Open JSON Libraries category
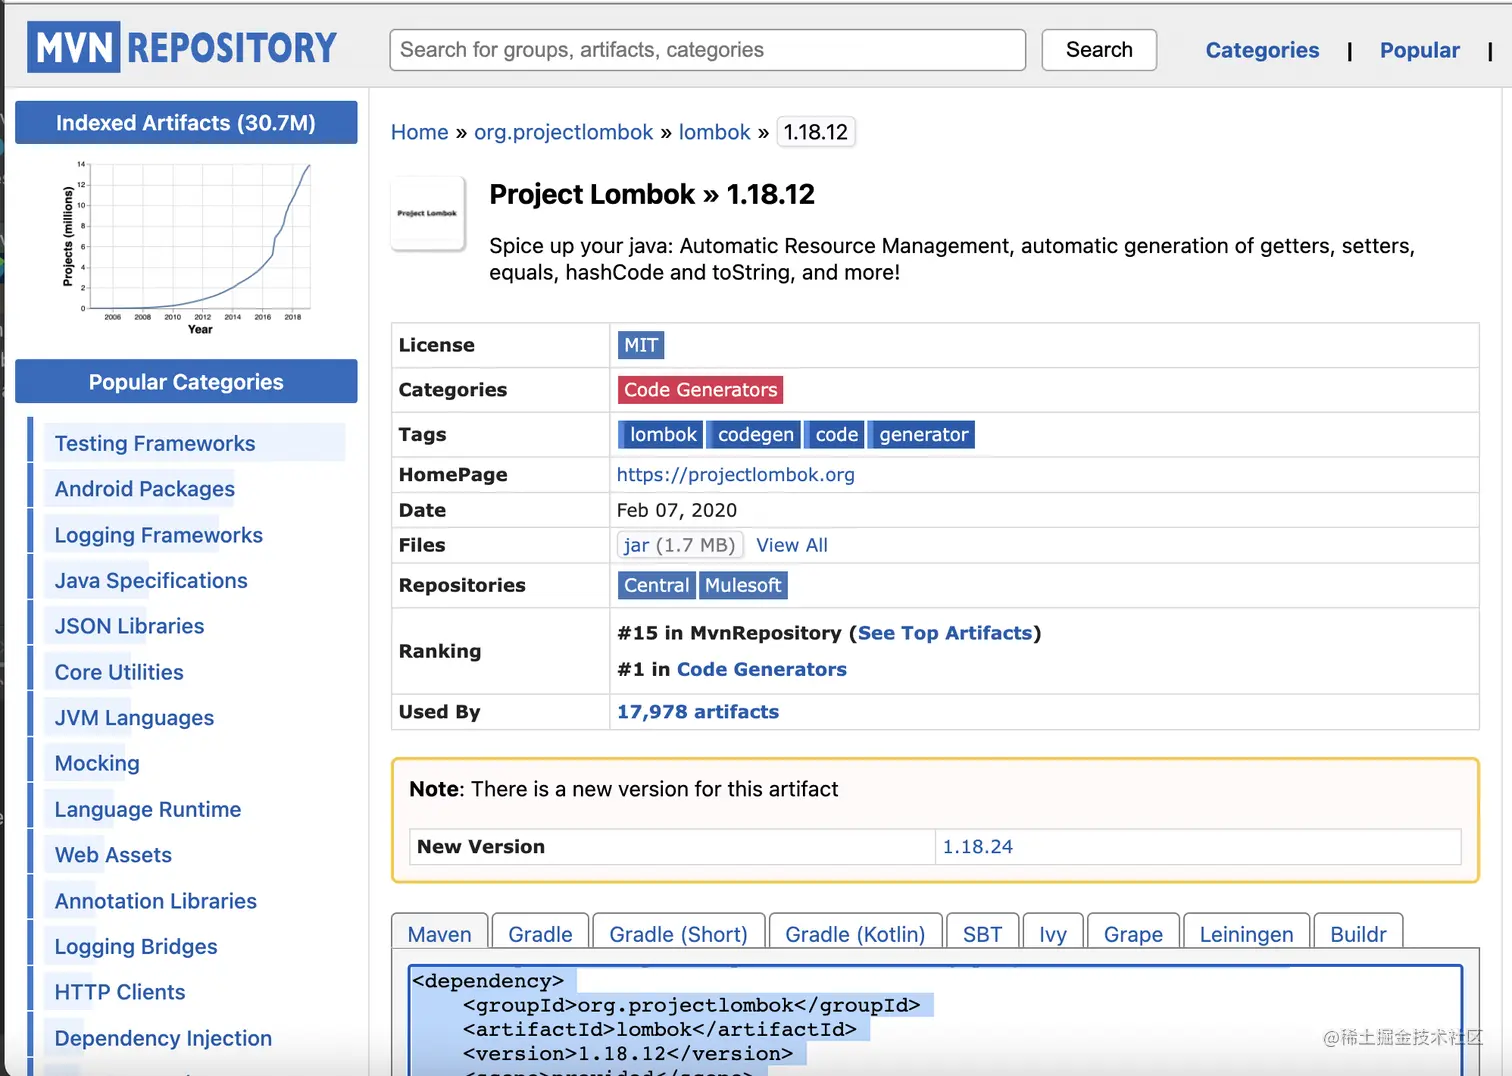 (130, 626)
